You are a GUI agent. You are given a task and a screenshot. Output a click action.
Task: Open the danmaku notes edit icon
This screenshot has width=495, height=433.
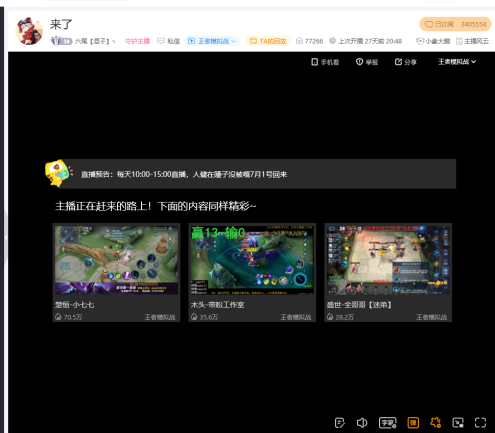pyautogui.click(x=340, y=423)
